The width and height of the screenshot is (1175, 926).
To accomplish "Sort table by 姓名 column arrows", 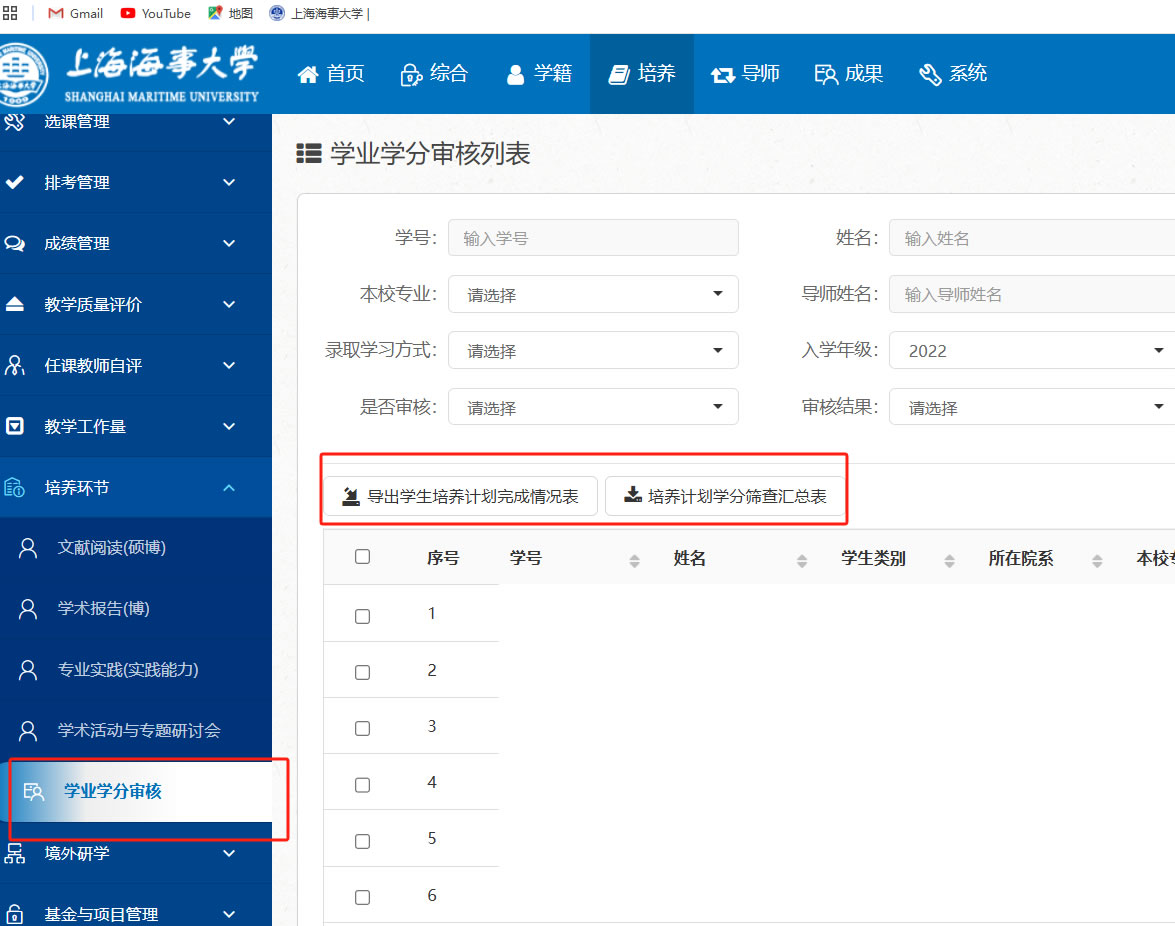I will click(x=802, y=560).
